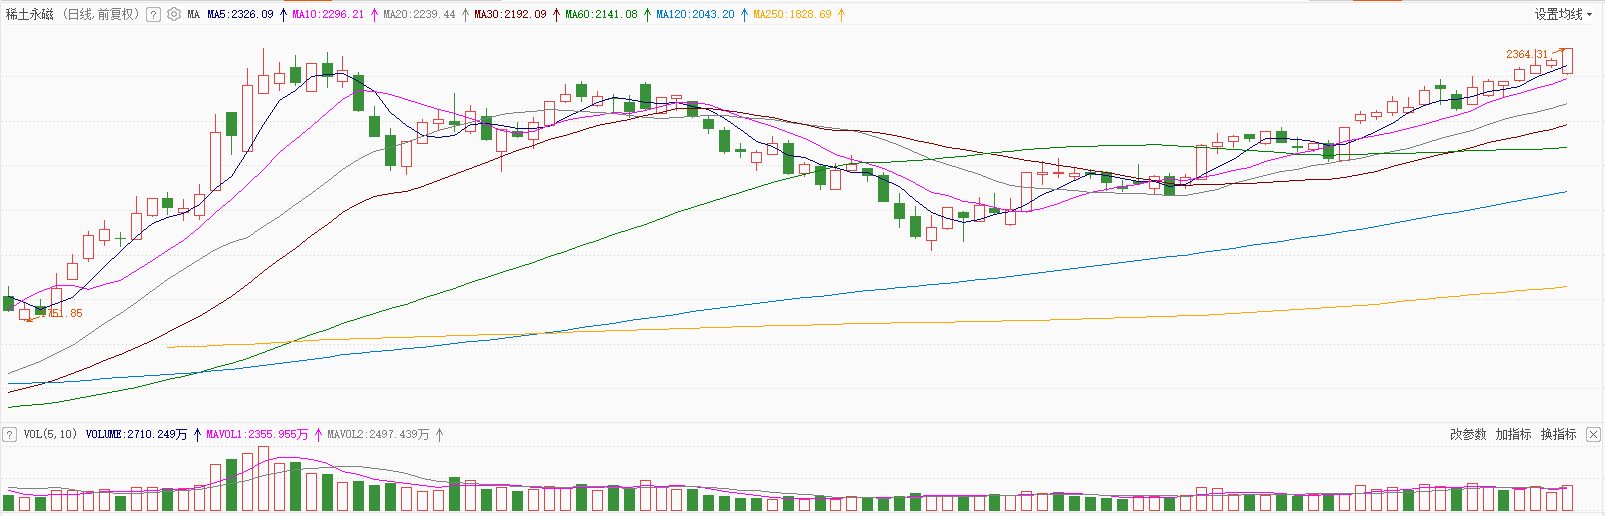Image resolution: width=1605 pixels, height=516 pixels.
Task: Click the last red candlestick on chart
Action: click(x=1567, y=61)
